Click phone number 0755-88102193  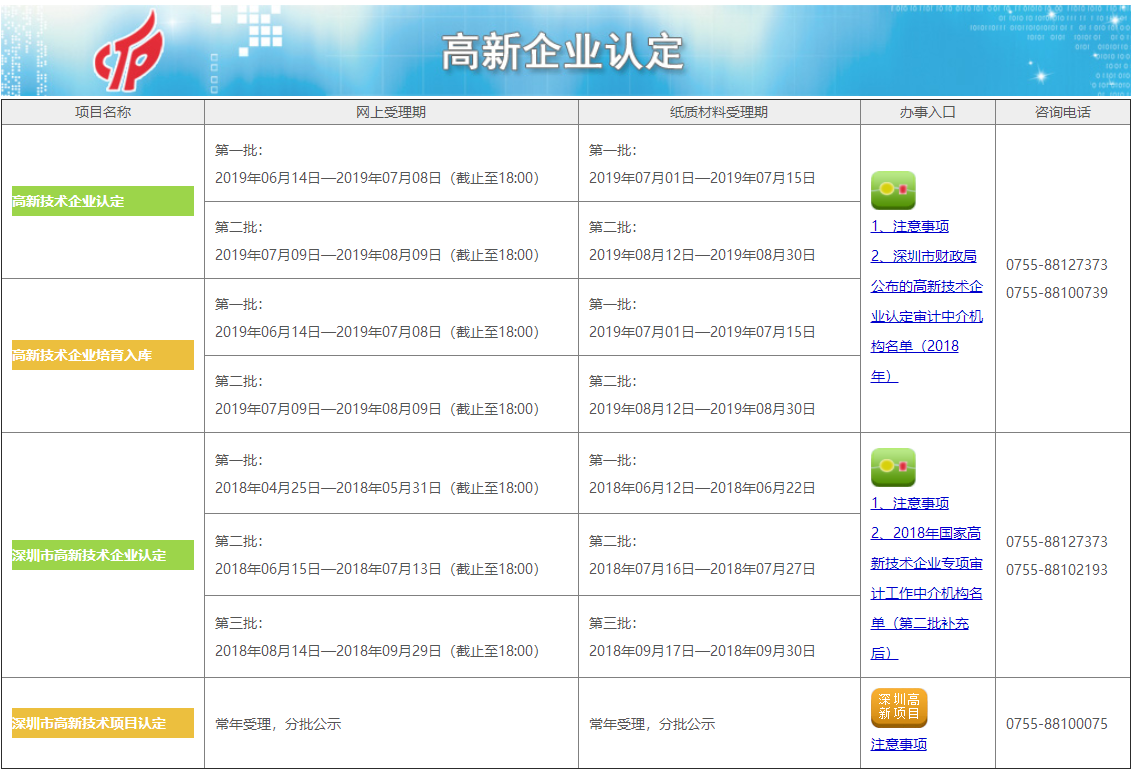[1056, 570]
